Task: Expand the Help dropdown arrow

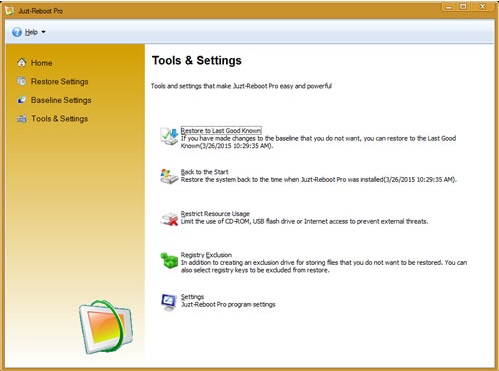Action: tap(43, 32)
